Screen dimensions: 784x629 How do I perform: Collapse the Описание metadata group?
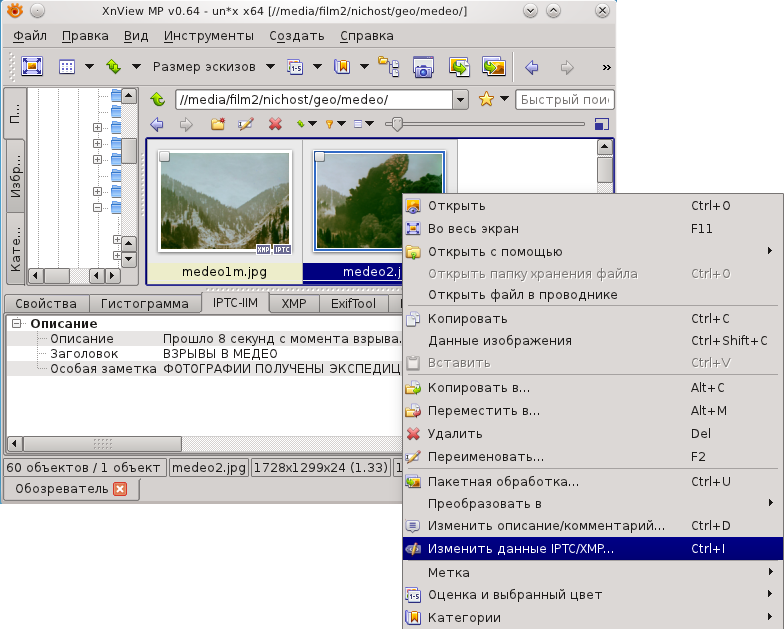18,324
